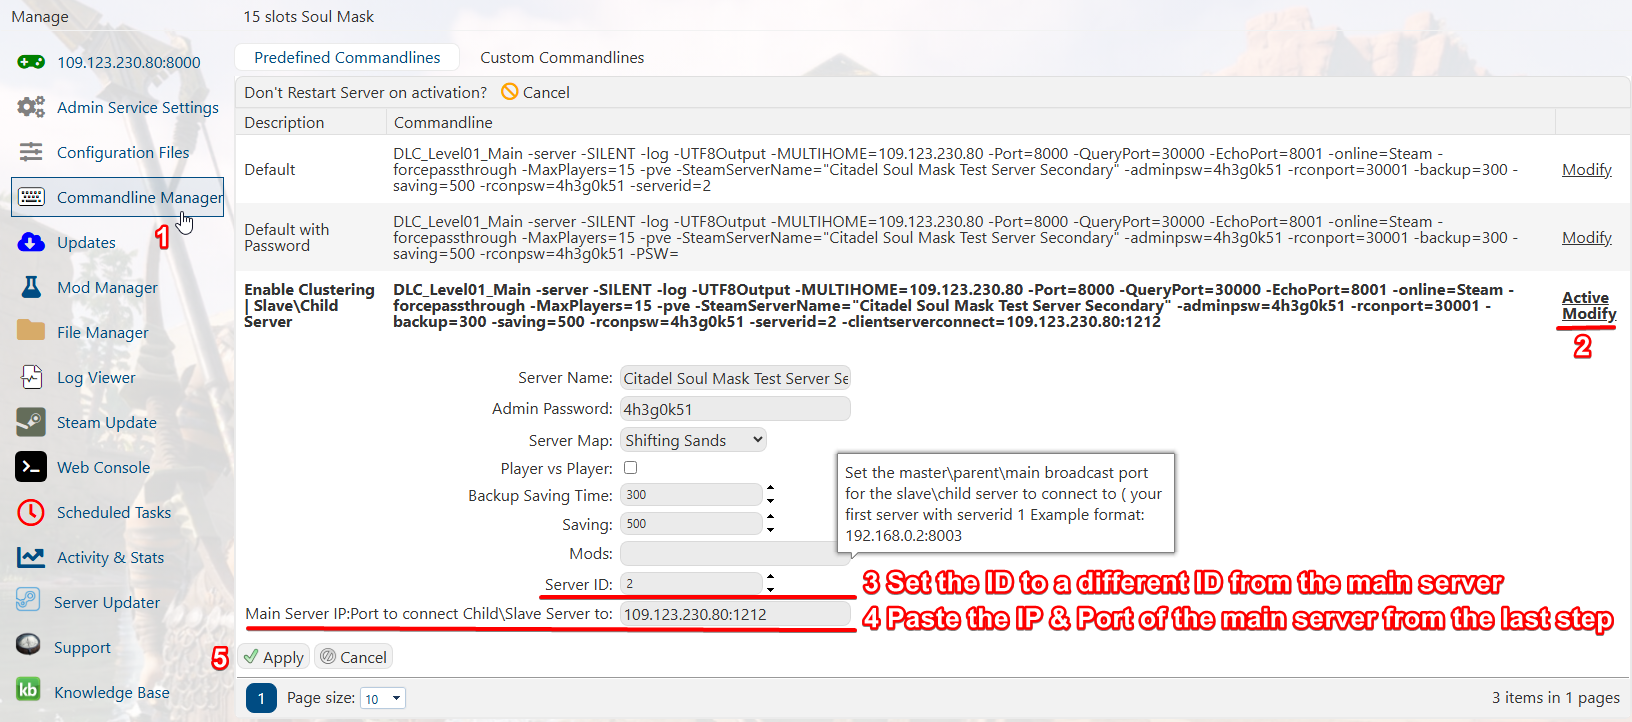
Task: Open the Log Viewer icon
Action: tap(31, 377)
